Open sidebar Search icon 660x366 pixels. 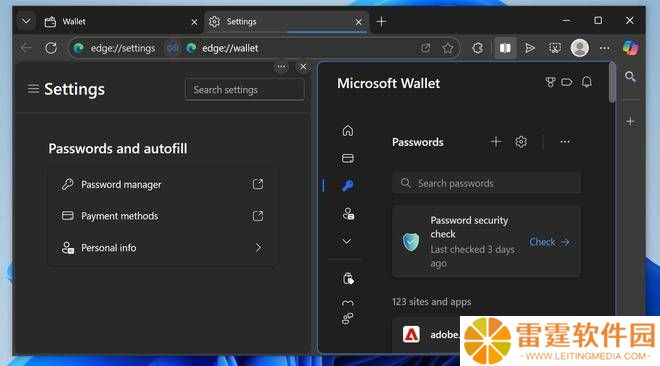(630, 77)
